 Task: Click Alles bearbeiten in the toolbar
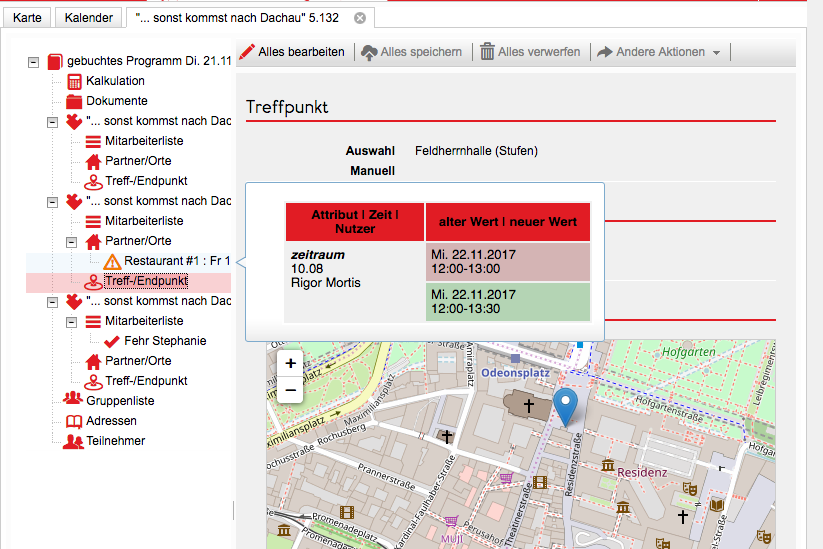pos(291,52)
